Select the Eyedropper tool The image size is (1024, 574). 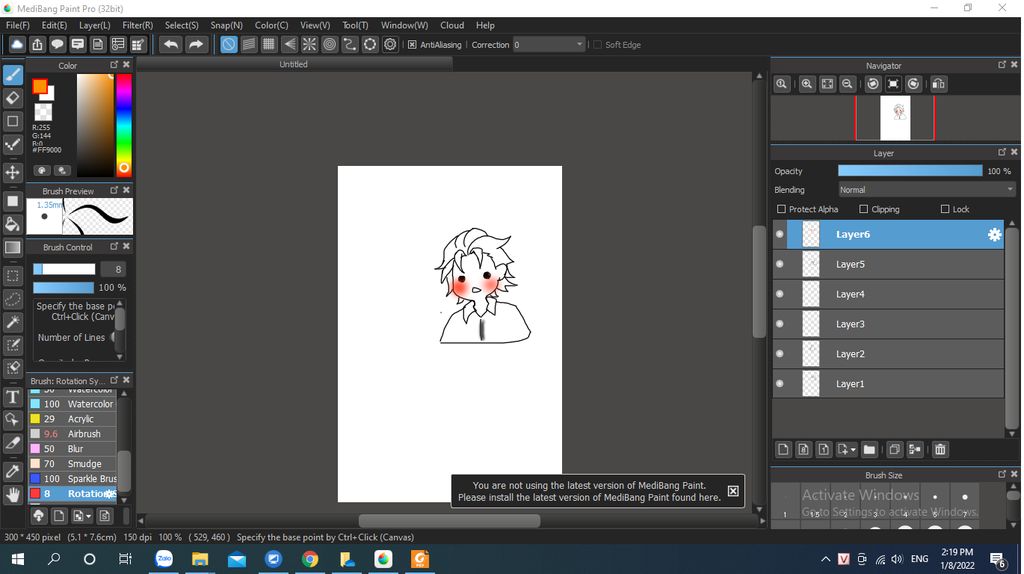pyautogui.click(x=12, y=471)
